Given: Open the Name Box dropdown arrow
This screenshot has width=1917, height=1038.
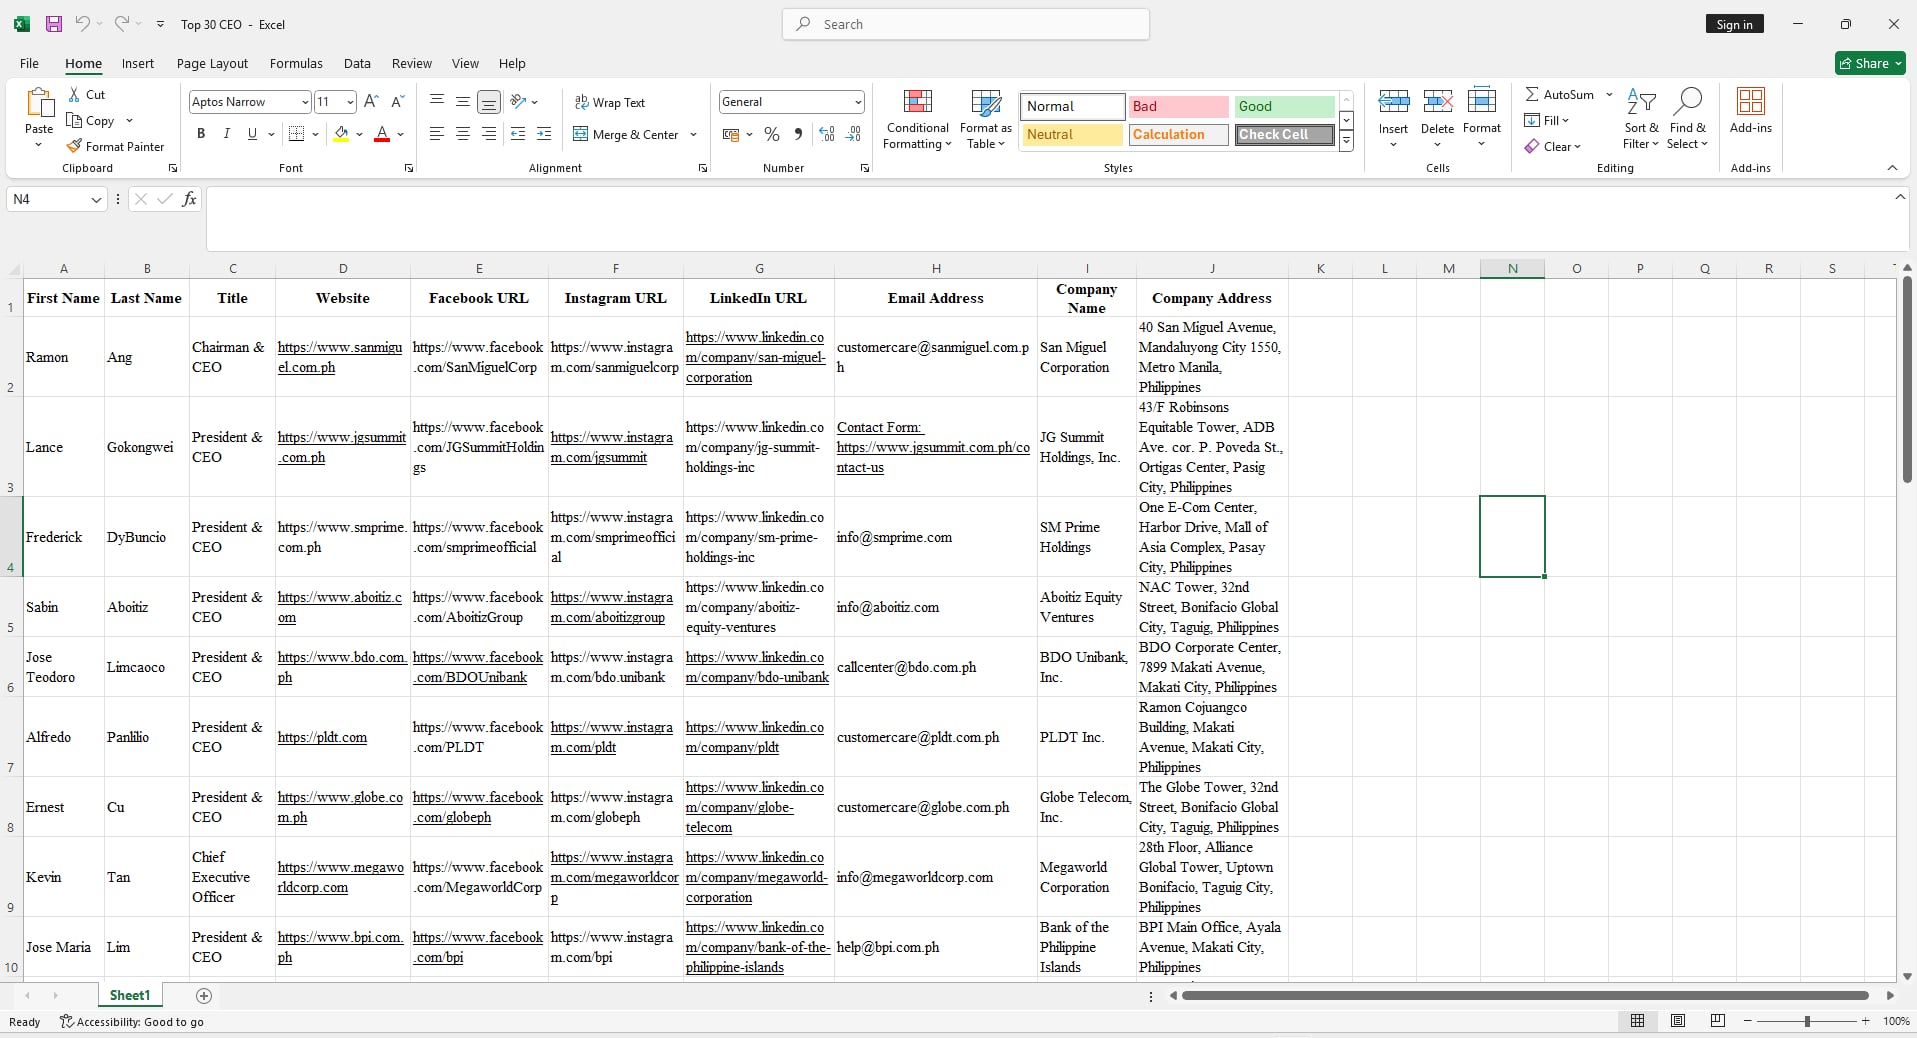Looking at the screenshot, I should pos(96,199).
